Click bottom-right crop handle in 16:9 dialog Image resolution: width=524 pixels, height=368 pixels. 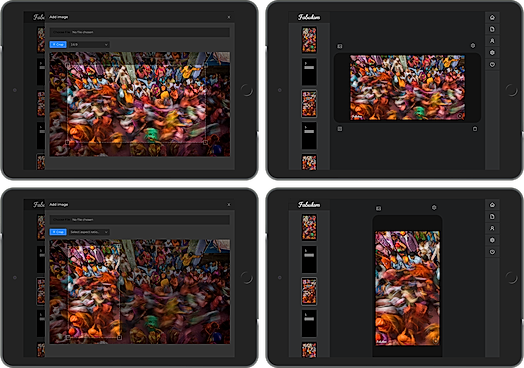[x=205, y=142]
